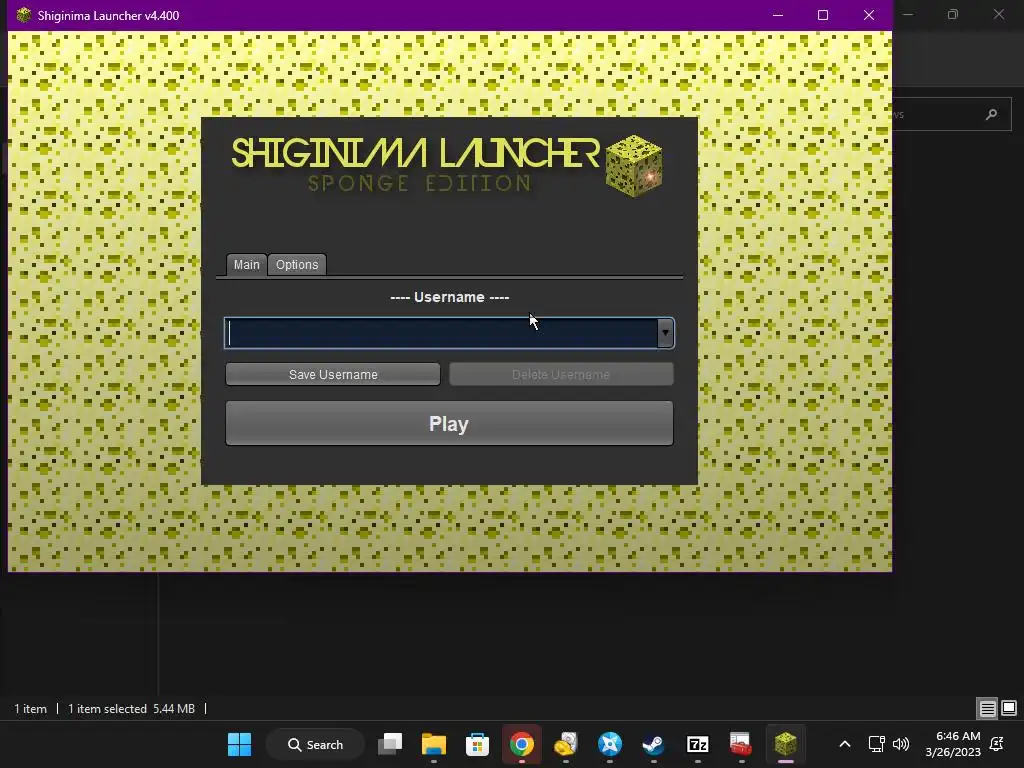Click File Explorer search magnifier icon

tap(991, 114)
